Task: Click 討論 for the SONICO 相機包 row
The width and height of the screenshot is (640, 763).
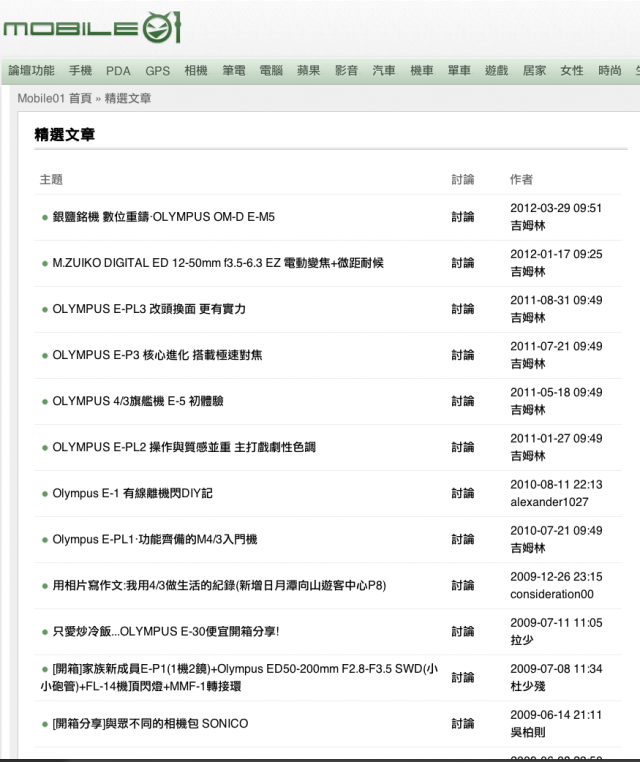Action: click(x=462, y=724)
